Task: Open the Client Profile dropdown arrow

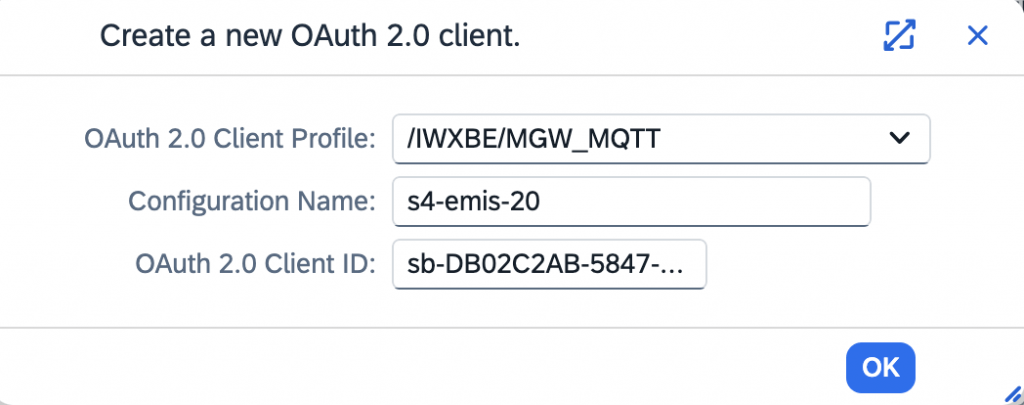Action: [900, 138]
